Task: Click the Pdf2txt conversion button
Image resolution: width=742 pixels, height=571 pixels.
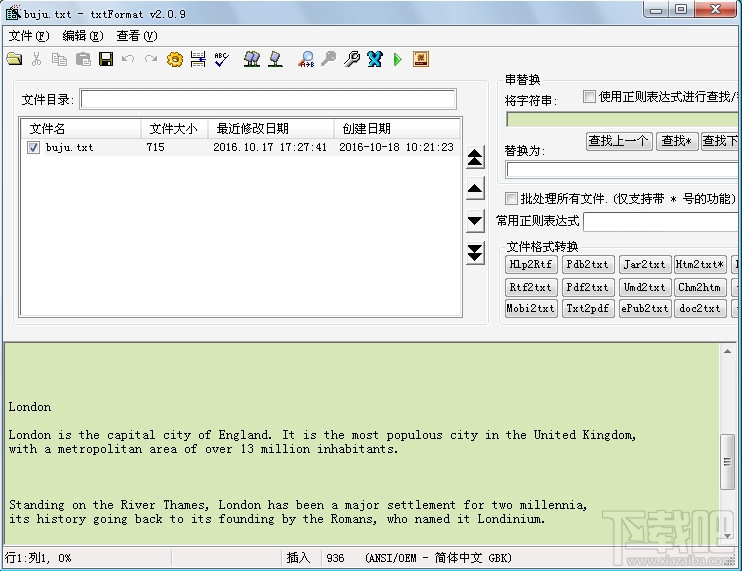Action: click(x=587, y=287)
